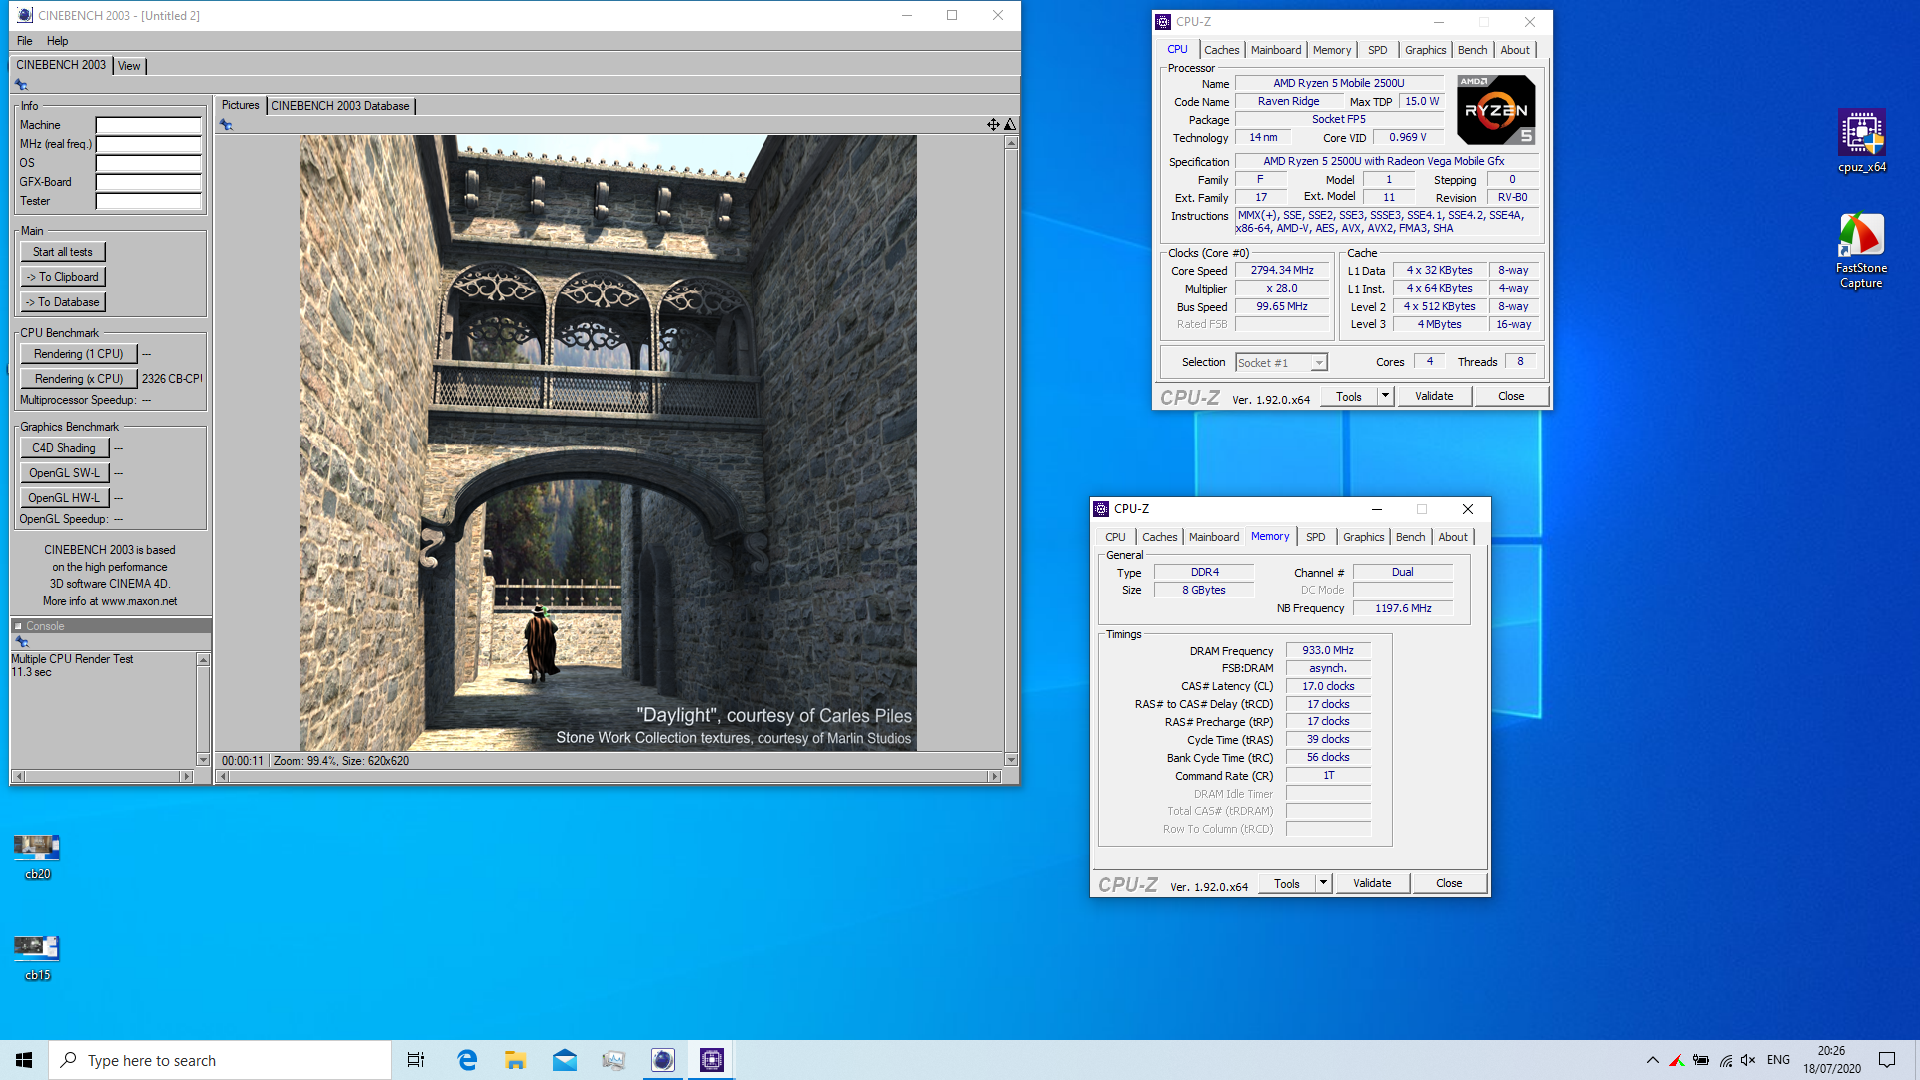The width and height of the screenshot is (1920, 1080).
Task: Launch Microsoft Edge from the taskbar
Action: point(467,1060)
